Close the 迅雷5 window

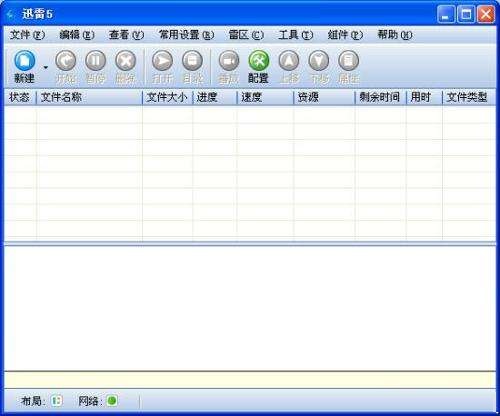coord(486,14)
